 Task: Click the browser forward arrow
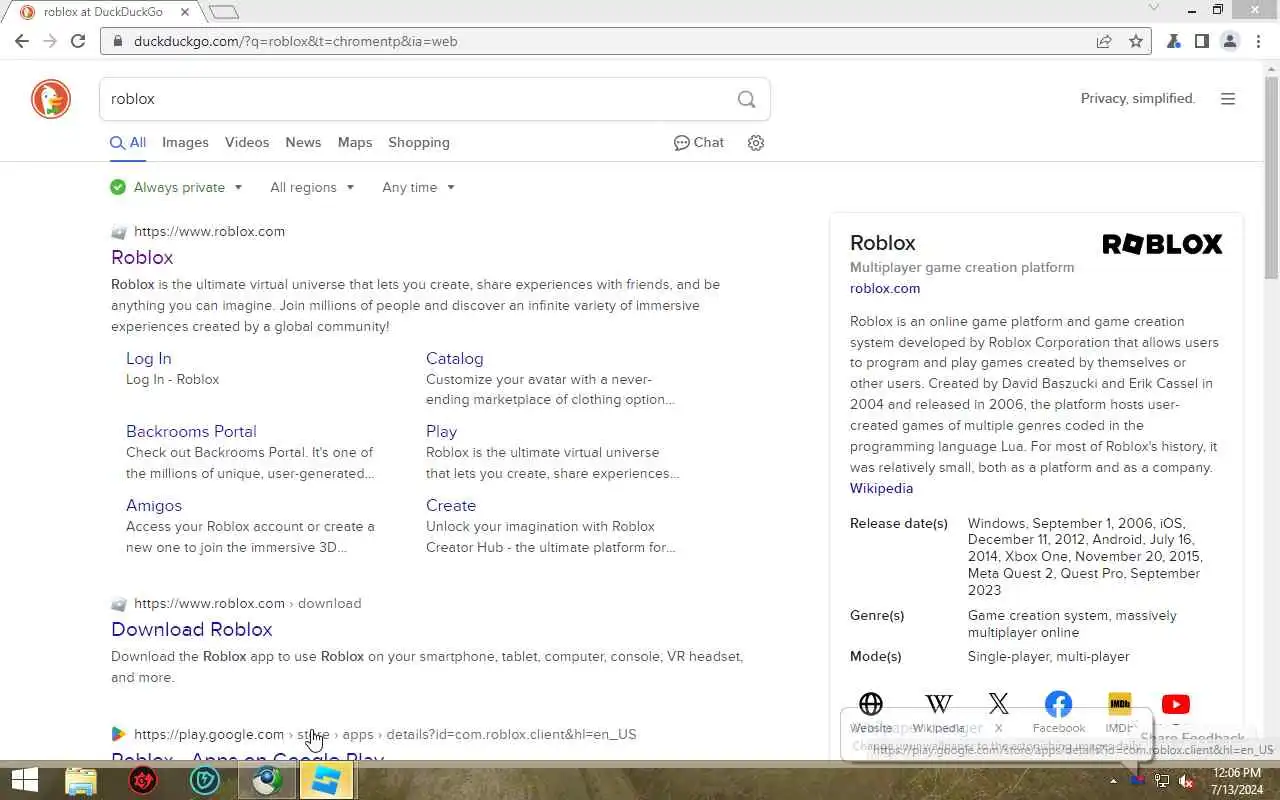[50, 41]
